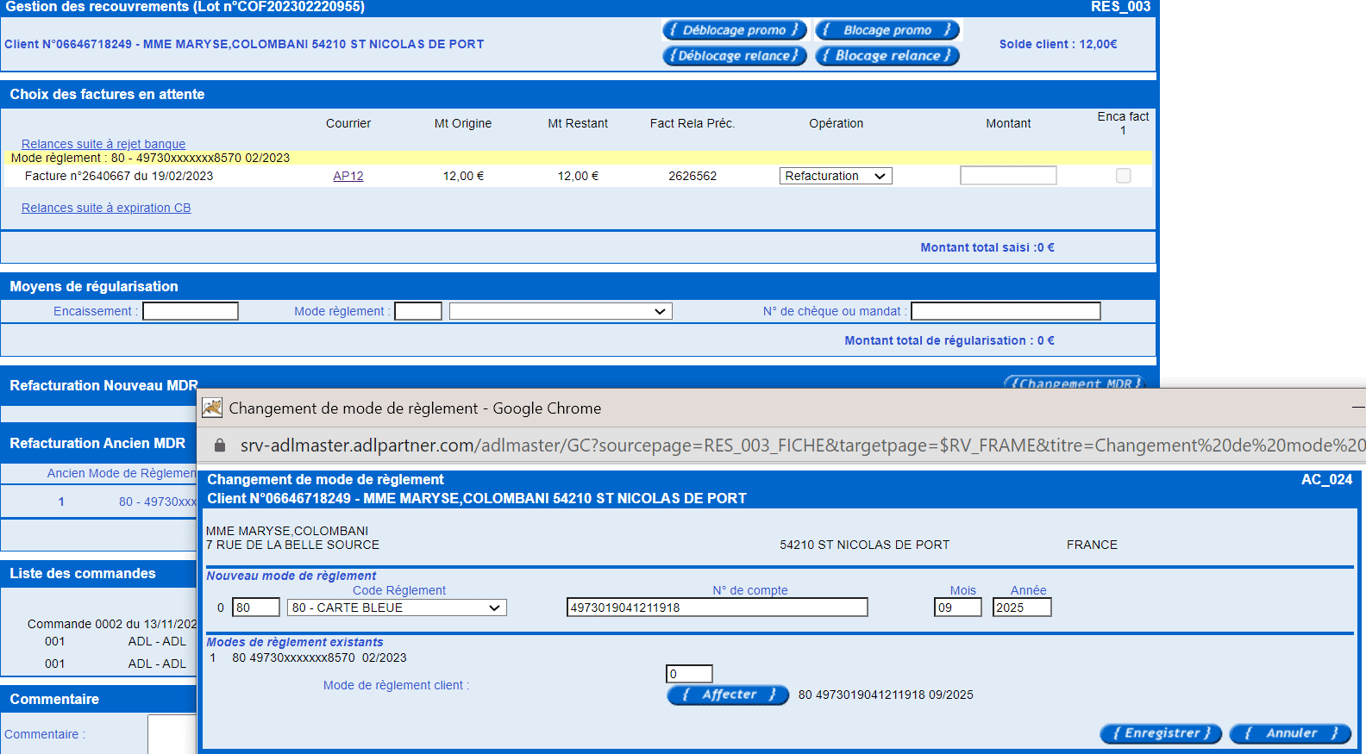
Task: Focus the Mode de règlement client field
Action: [x=689, y=674]
